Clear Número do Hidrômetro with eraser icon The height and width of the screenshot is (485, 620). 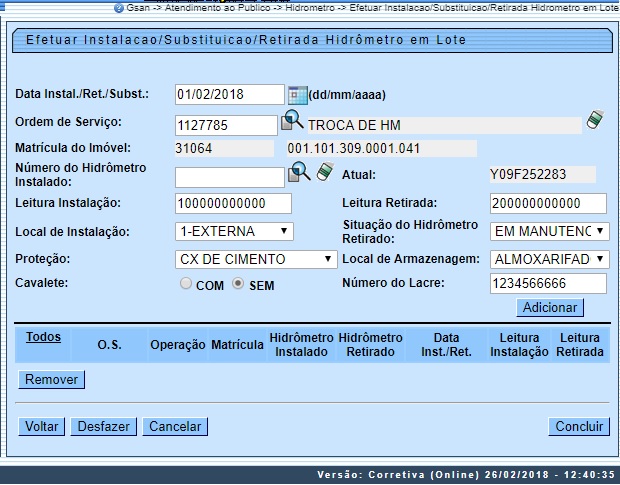[x=323, y=174]
